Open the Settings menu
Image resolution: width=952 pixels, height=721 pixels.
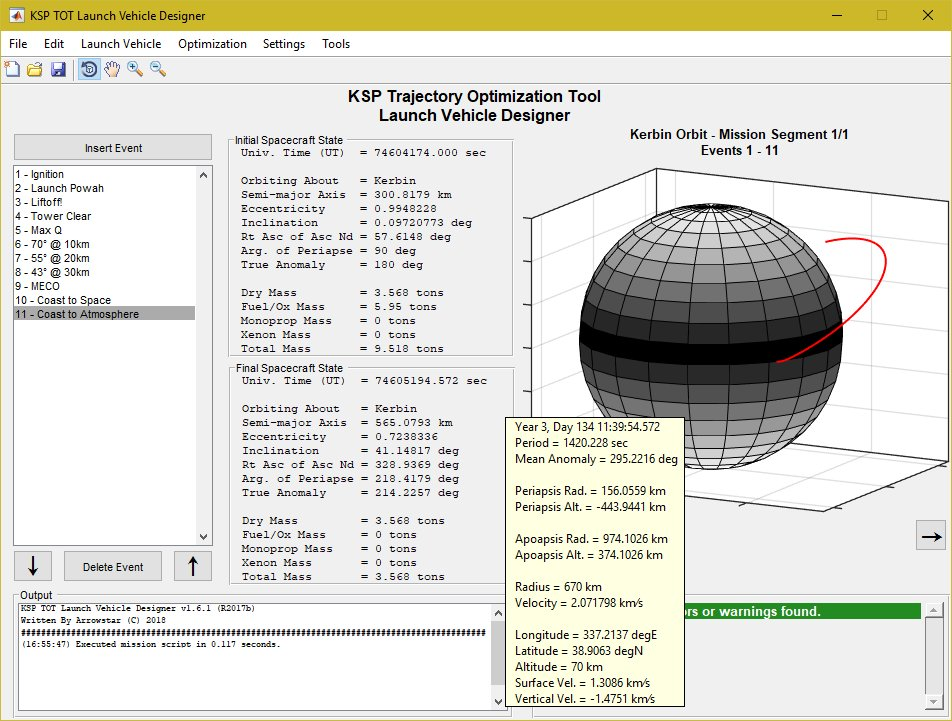284,44
